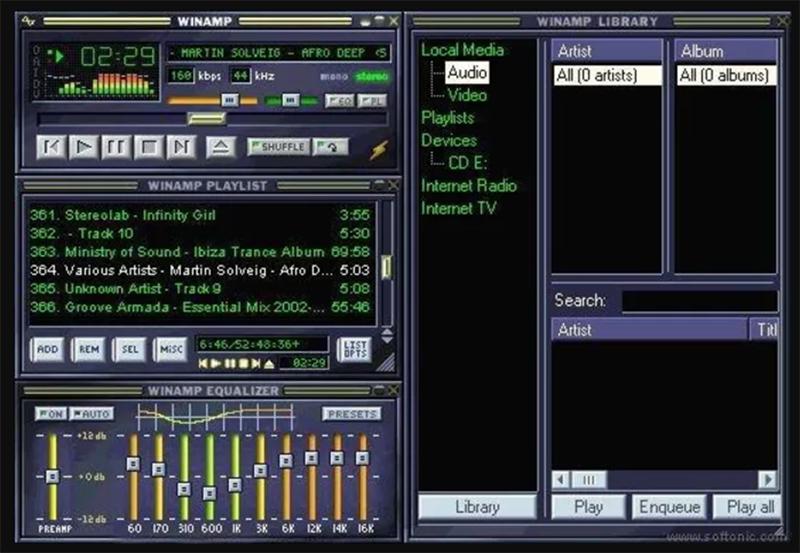Click the 600 Hz equalizer band slider

click(x=210, y=493)
